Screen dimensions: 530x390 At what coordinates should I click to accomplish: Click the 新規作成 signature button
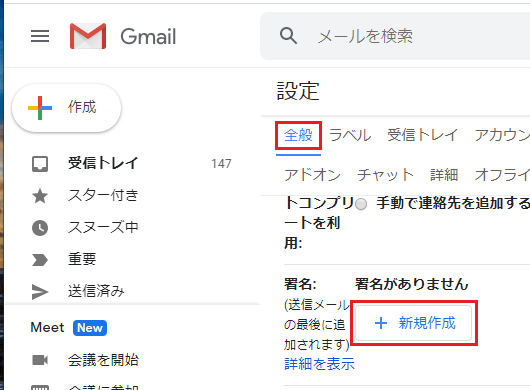coord(413,323)
